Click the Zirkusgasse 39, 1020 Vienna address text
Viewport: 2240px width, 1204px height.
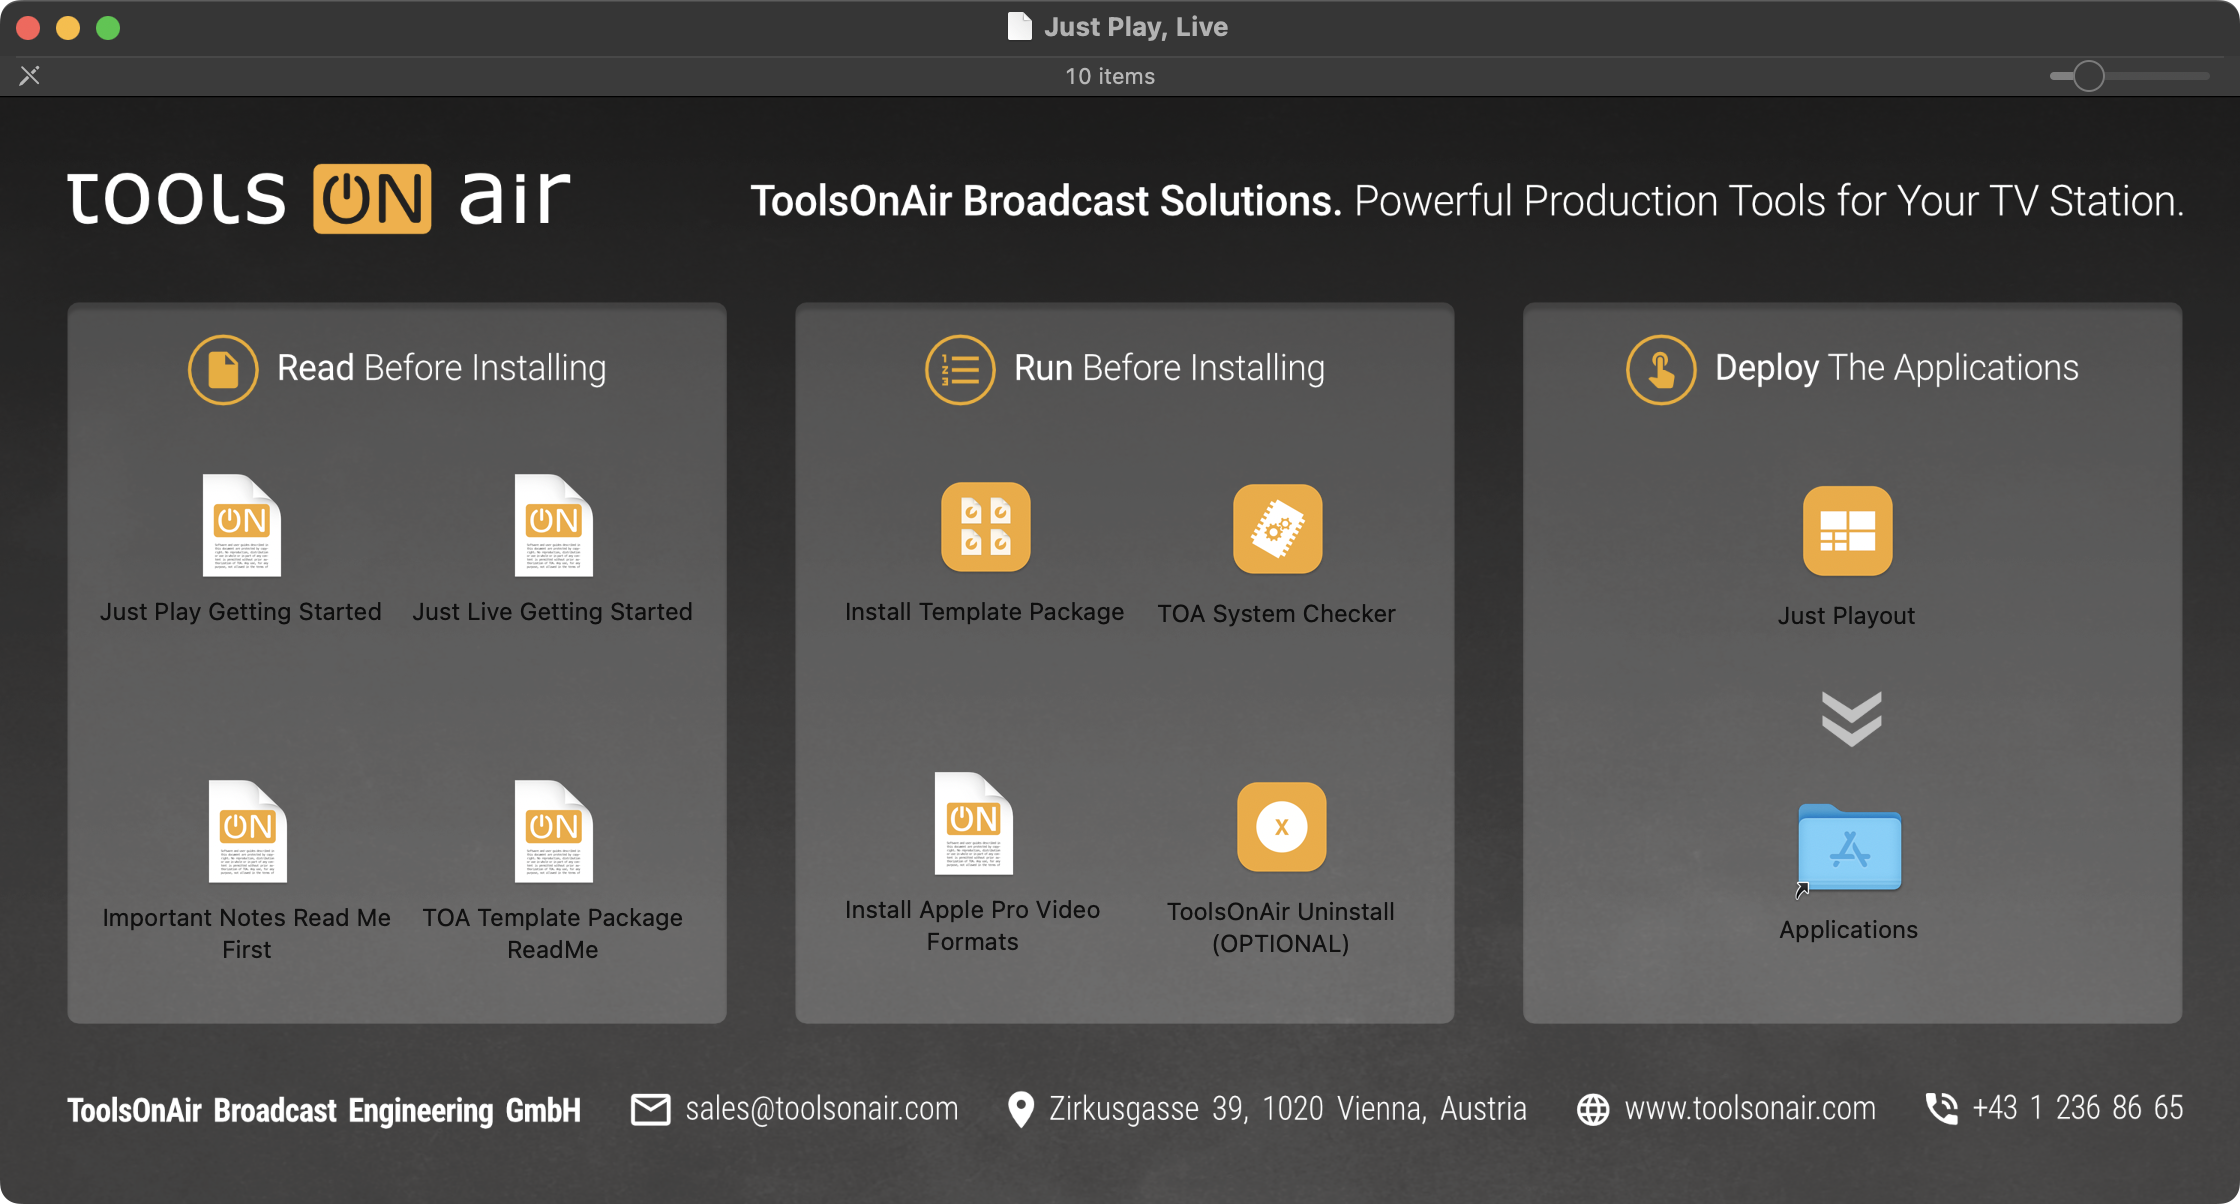1288,1108
